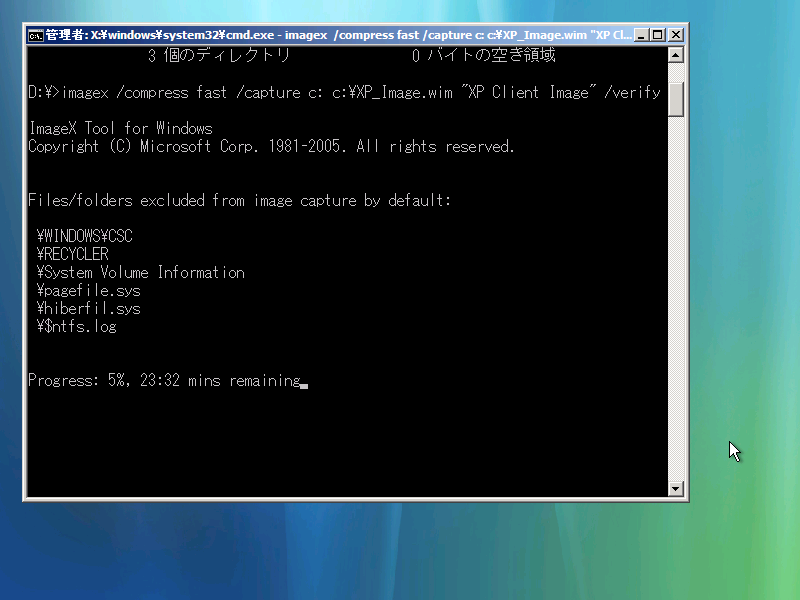Click the scrollbar up arrow
This screenshot has width=800, height=600.
pyautogui.click(x=676, y=55)
